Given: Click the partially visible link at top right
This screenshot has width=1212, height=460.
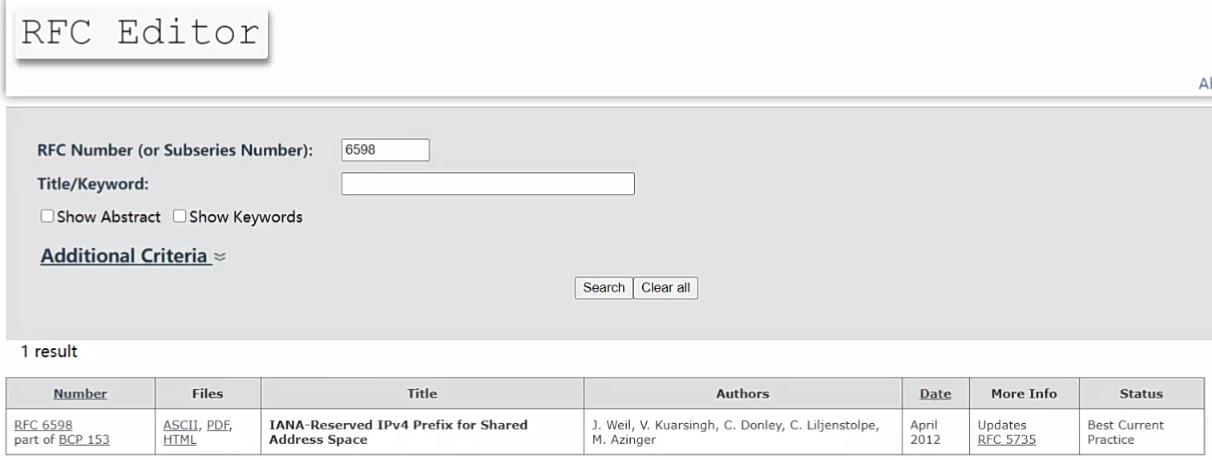Looking at the screenshot, I should 1205,86.
